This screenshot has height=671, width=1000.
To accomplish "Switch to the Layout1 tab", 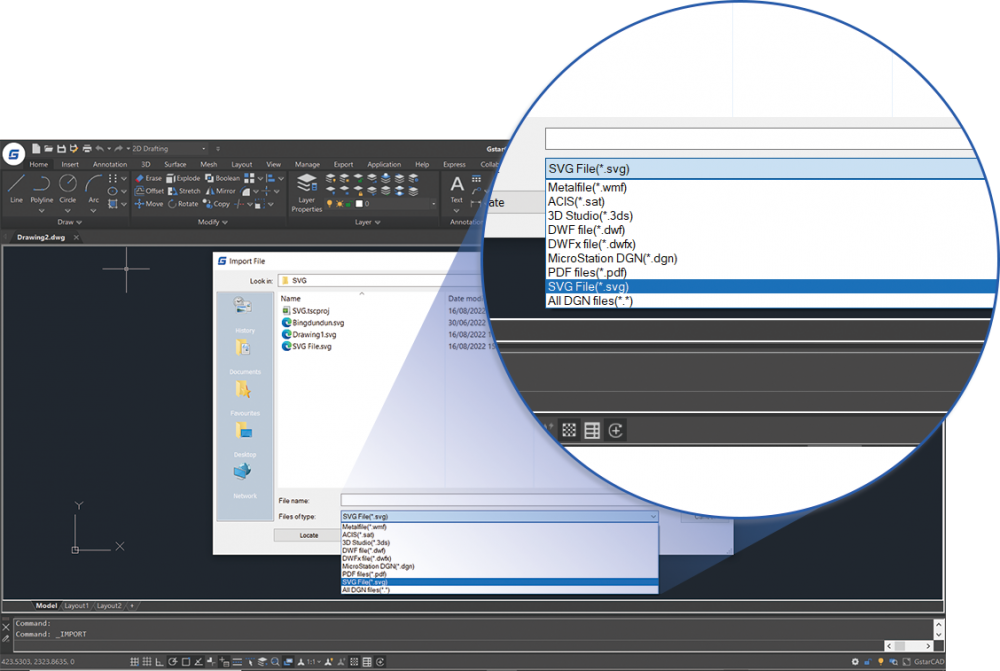I will [x=77, y=606].
